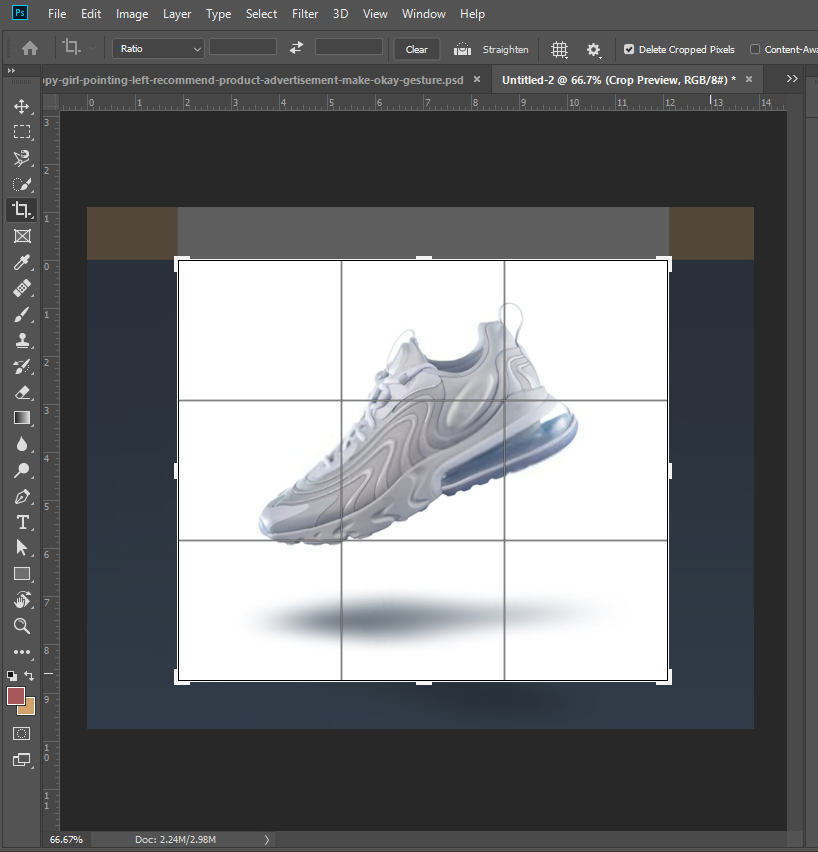Close the okay-gesture.psd document tab

pos(477,79)
